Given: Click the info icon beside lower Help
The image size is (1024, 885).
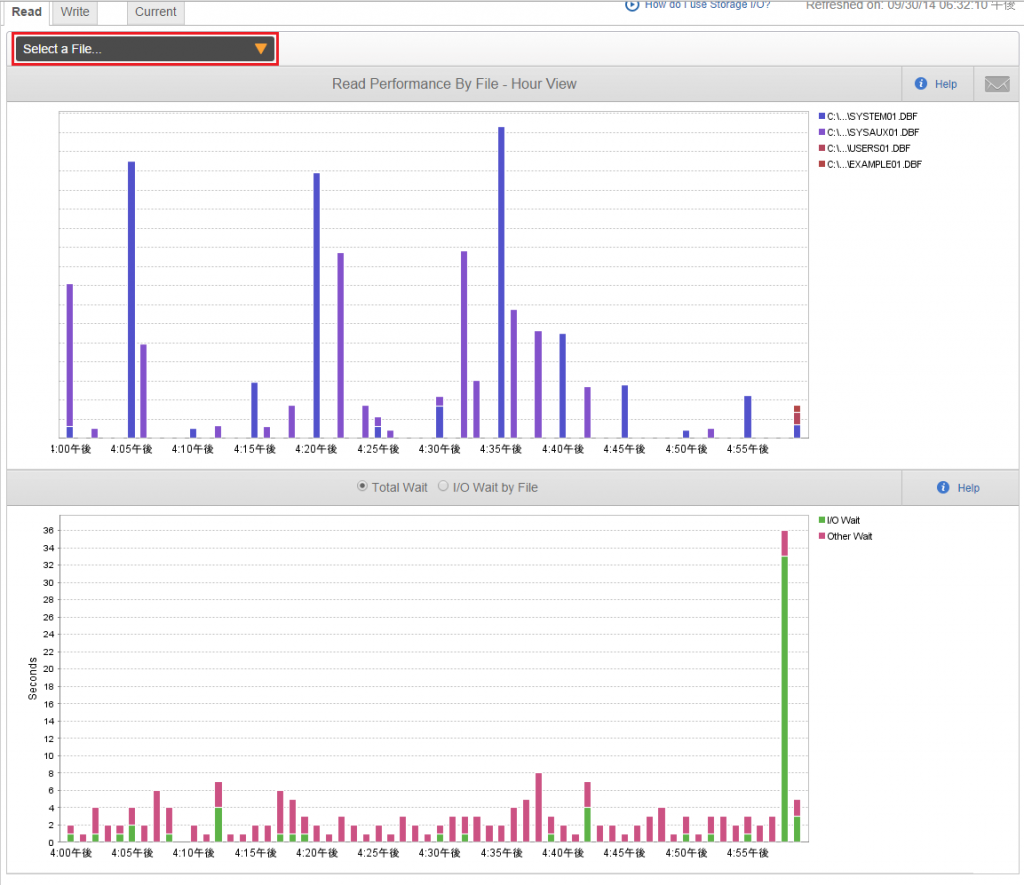Looking at the screenshot, I should point(943,487).
